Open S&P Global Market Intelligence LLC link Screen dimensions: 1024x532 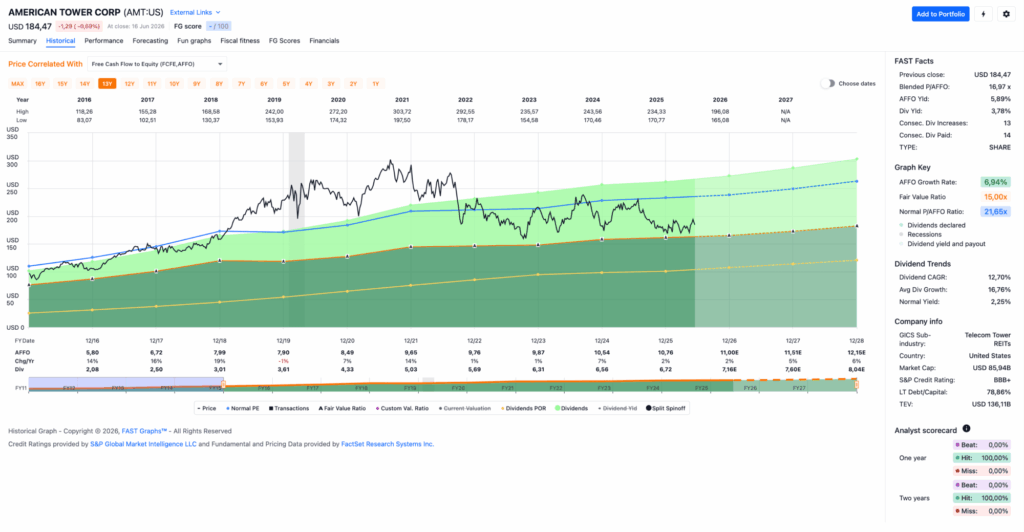point(143,444)
